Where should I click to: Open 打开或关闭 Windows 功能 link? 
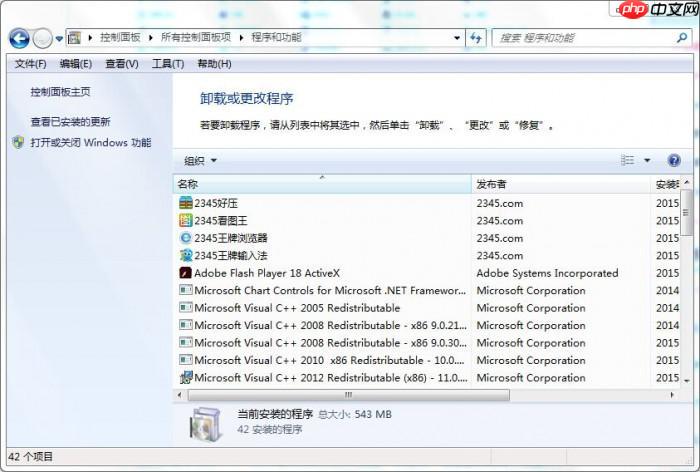click(91, 143)
